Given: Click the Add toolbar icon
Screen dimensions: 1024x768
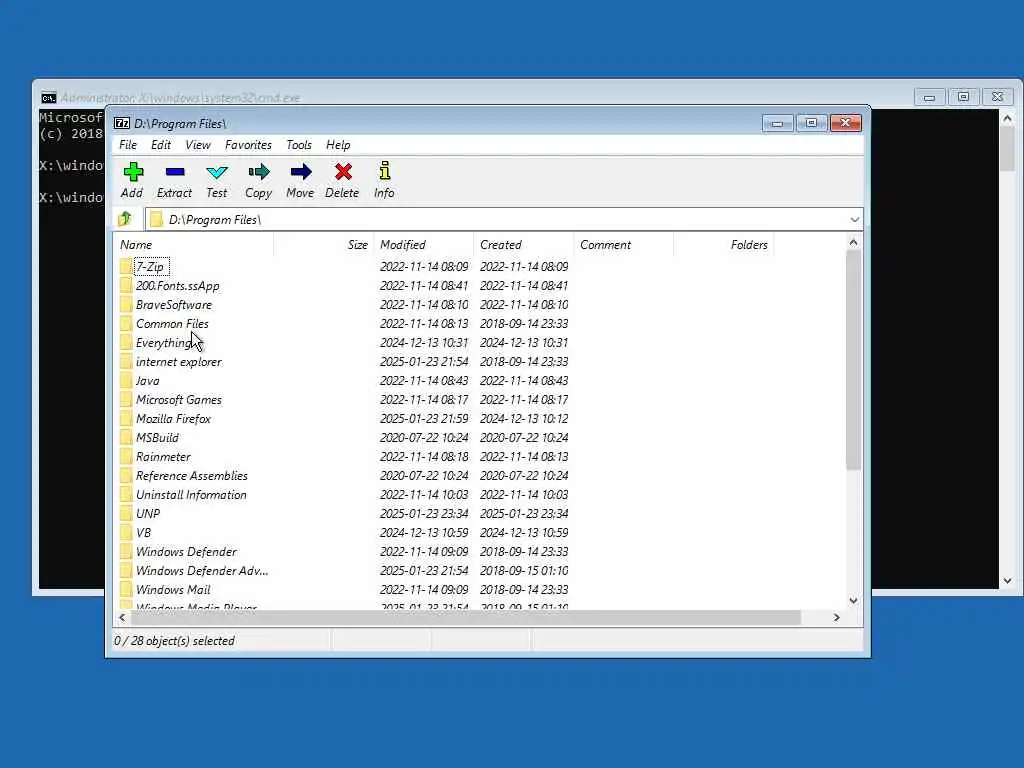Looking at the screenshot, I should pos(133,172).
